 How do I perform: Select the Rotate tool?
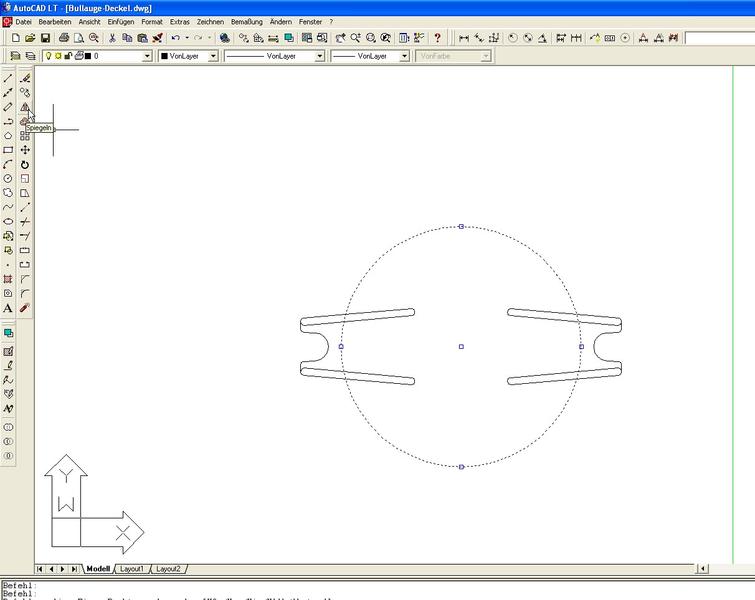pos(25,165)
